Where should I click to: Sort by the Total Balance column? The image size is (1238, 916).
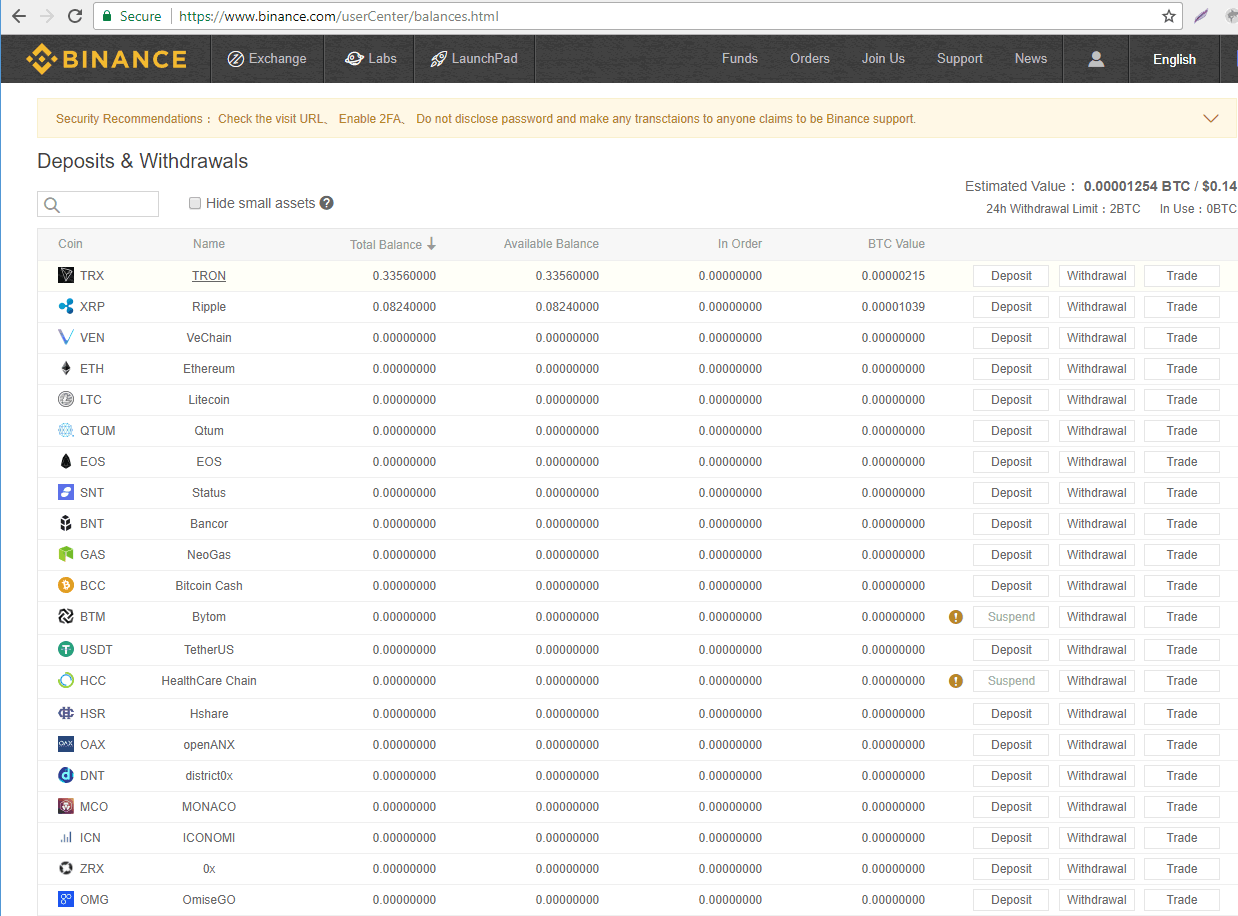pos(392,244)
